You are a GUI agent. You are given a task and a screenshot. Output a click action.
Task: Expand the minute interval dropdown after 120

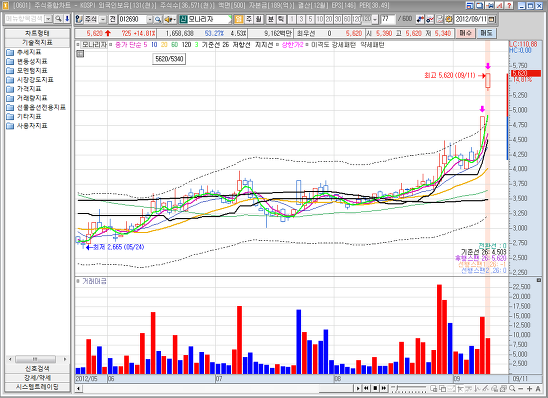point(375,19)
